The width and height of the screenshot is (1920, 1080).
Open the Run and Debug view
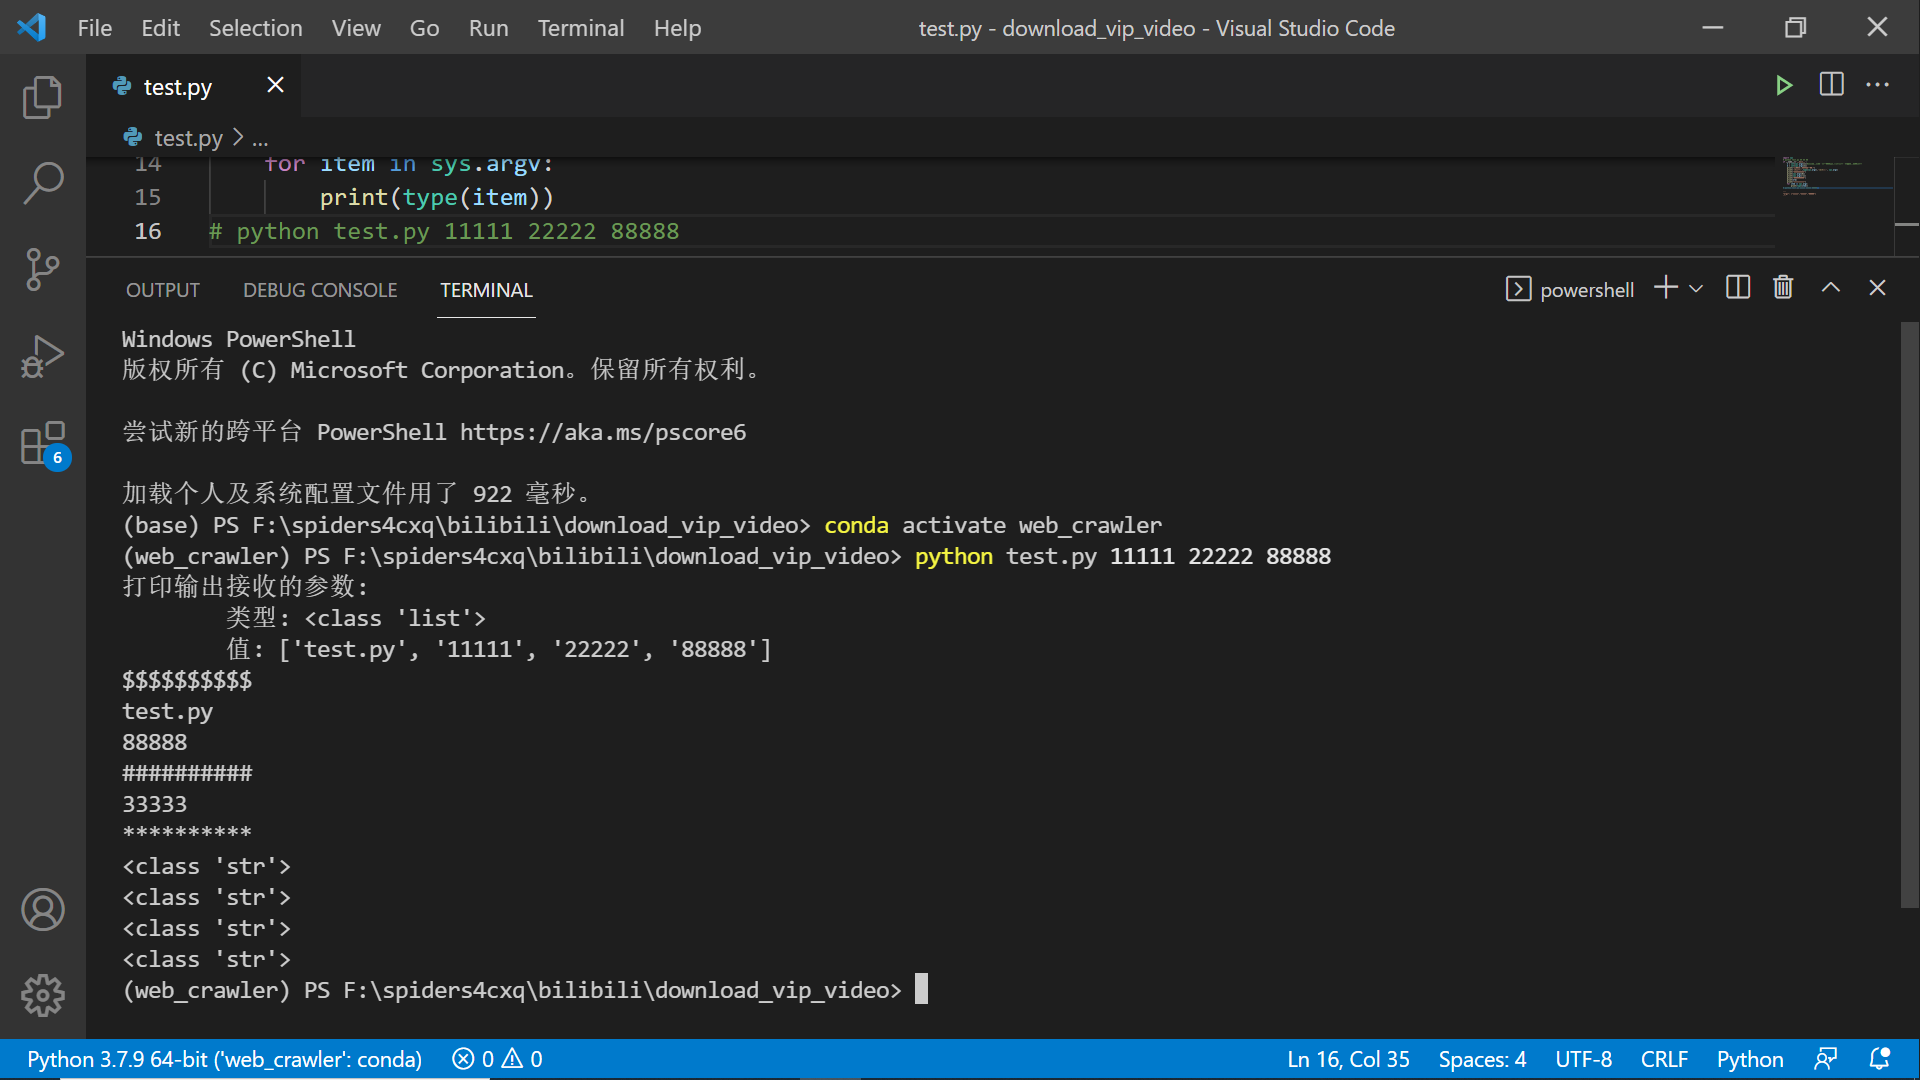pos(42,356)
